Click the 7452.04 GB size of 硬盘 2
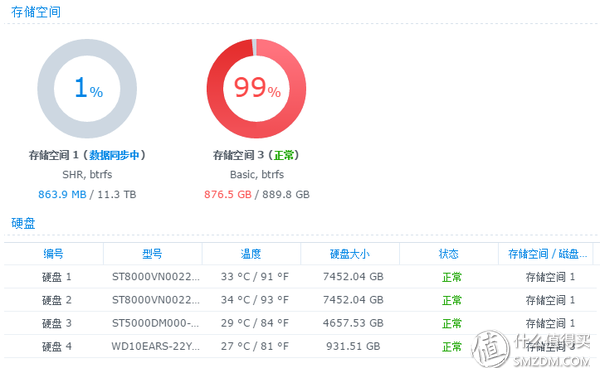600x378 pixels. pos(353,300)
